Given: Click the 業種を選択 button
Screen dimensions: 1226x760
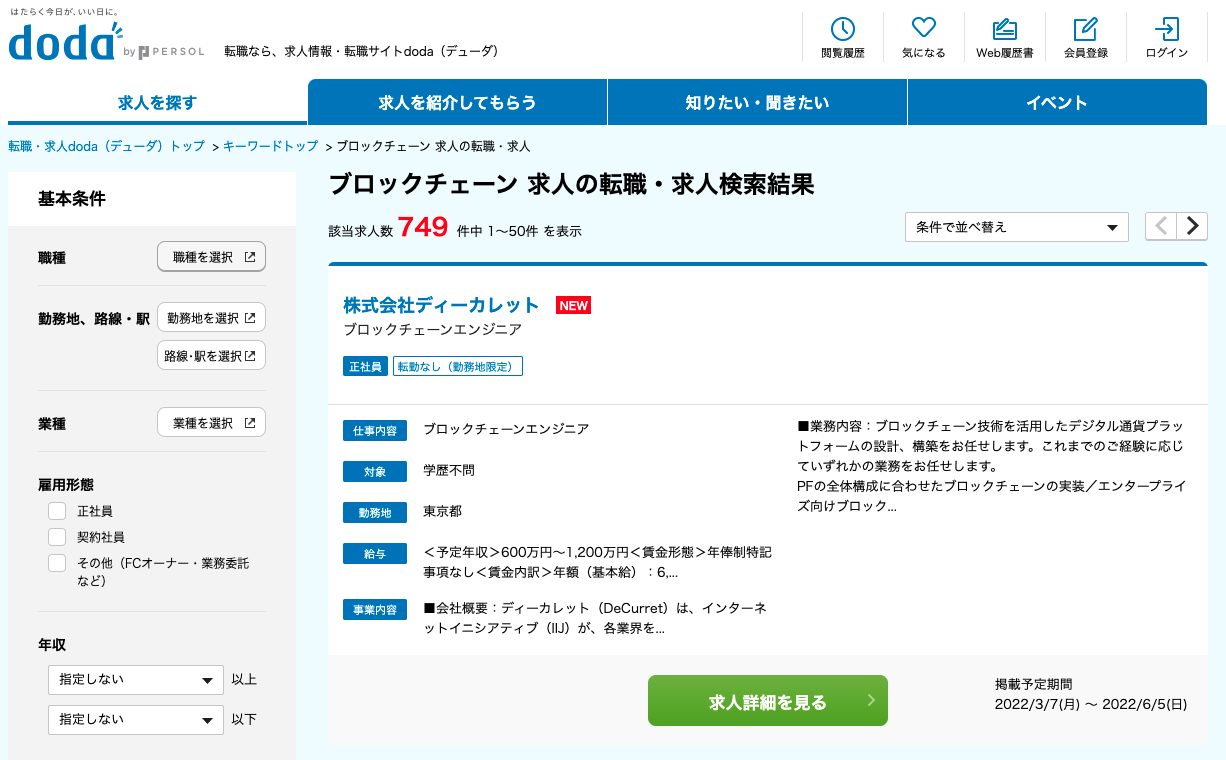Looking at the screenshot, I should [x=212, y=423].
